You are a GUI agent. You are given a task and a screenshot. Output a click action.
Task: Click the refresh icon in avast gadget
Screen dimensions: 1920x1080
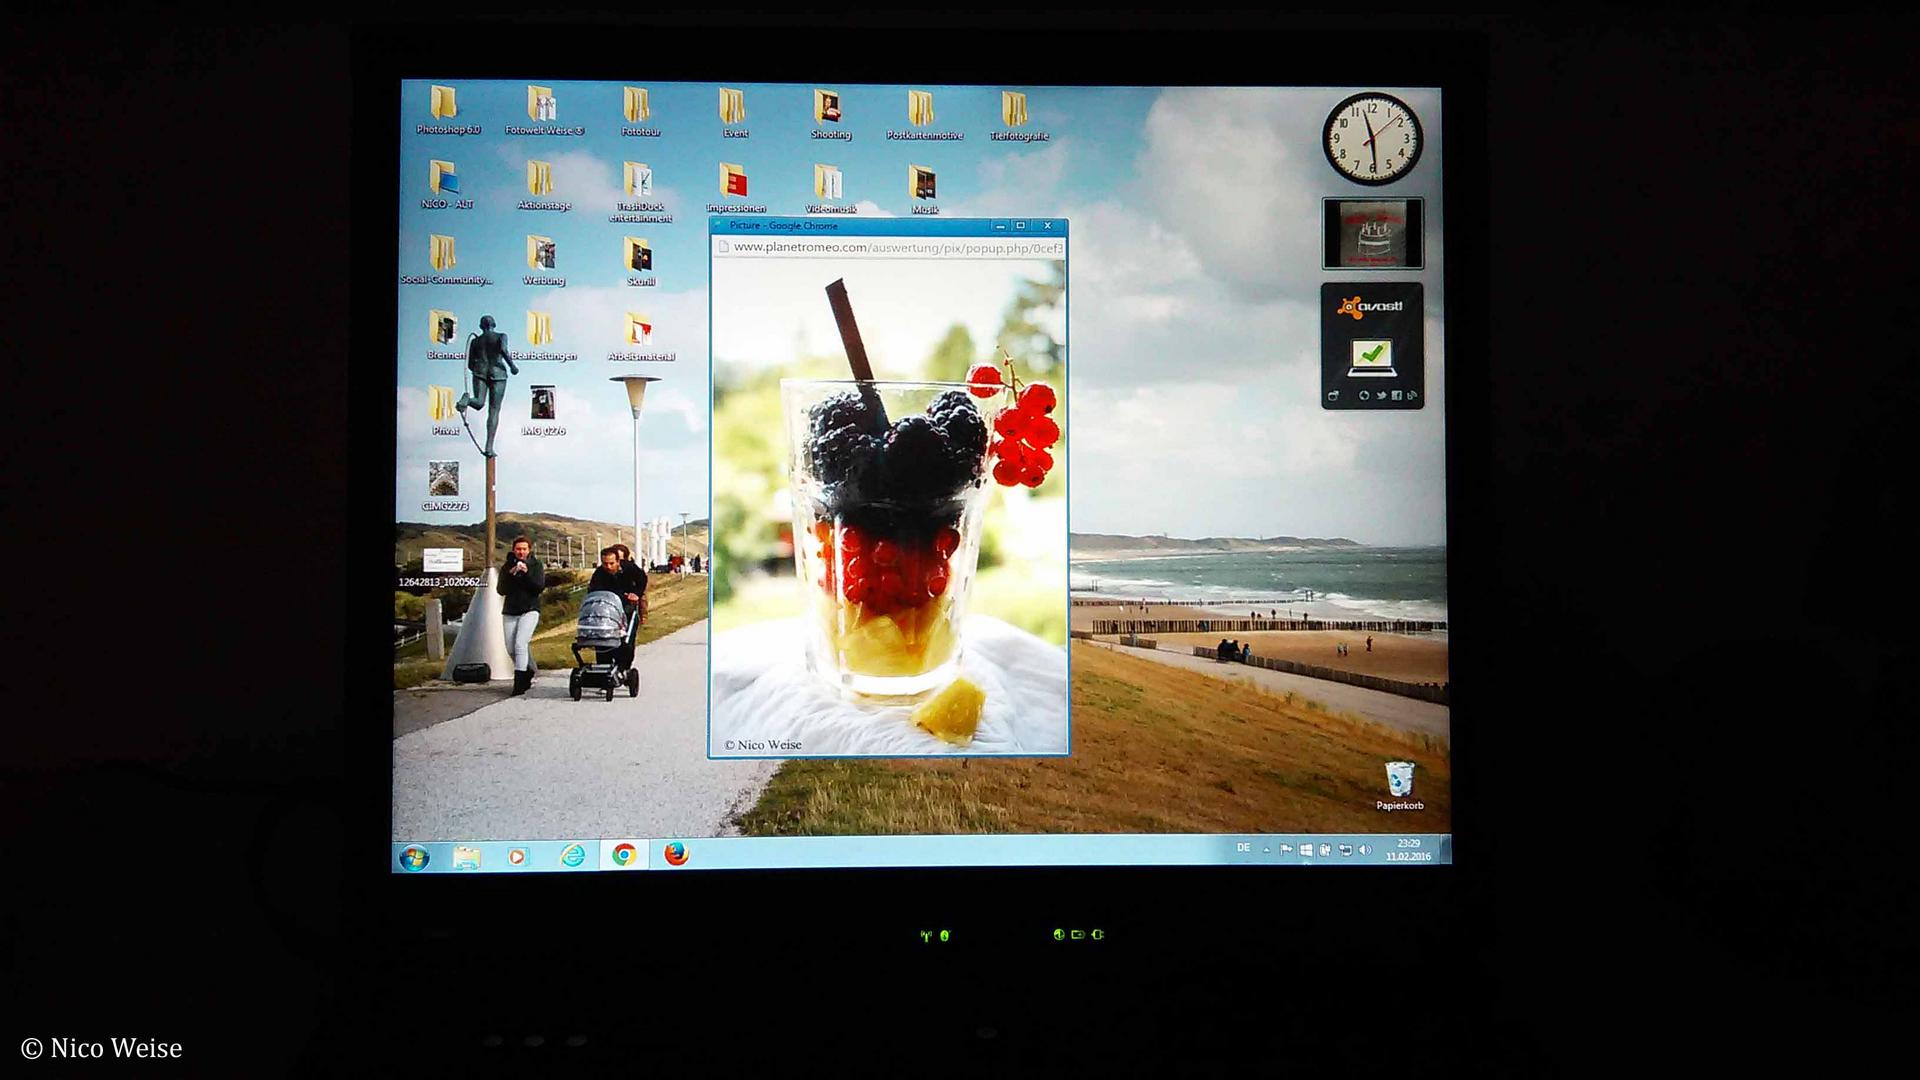1364,396
